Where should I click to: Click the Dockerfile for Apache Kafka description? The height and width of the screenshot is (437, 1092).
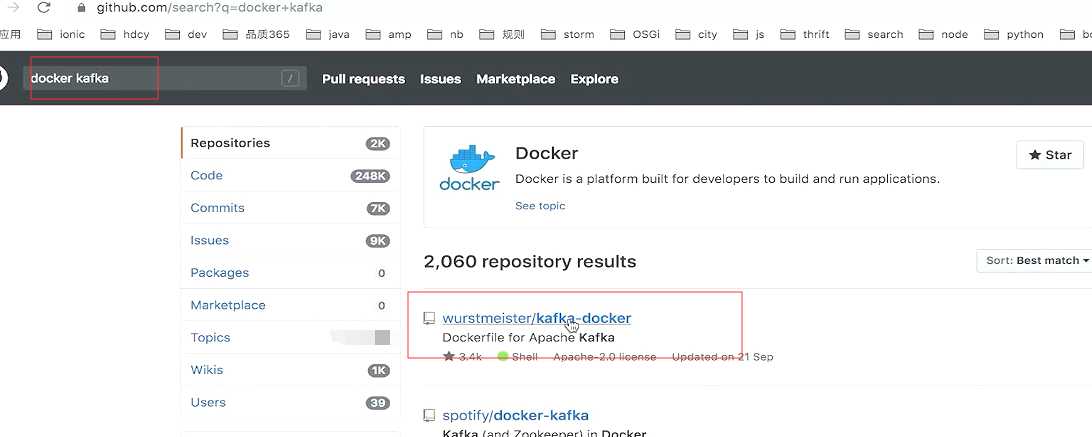click(x=529, y=338)
